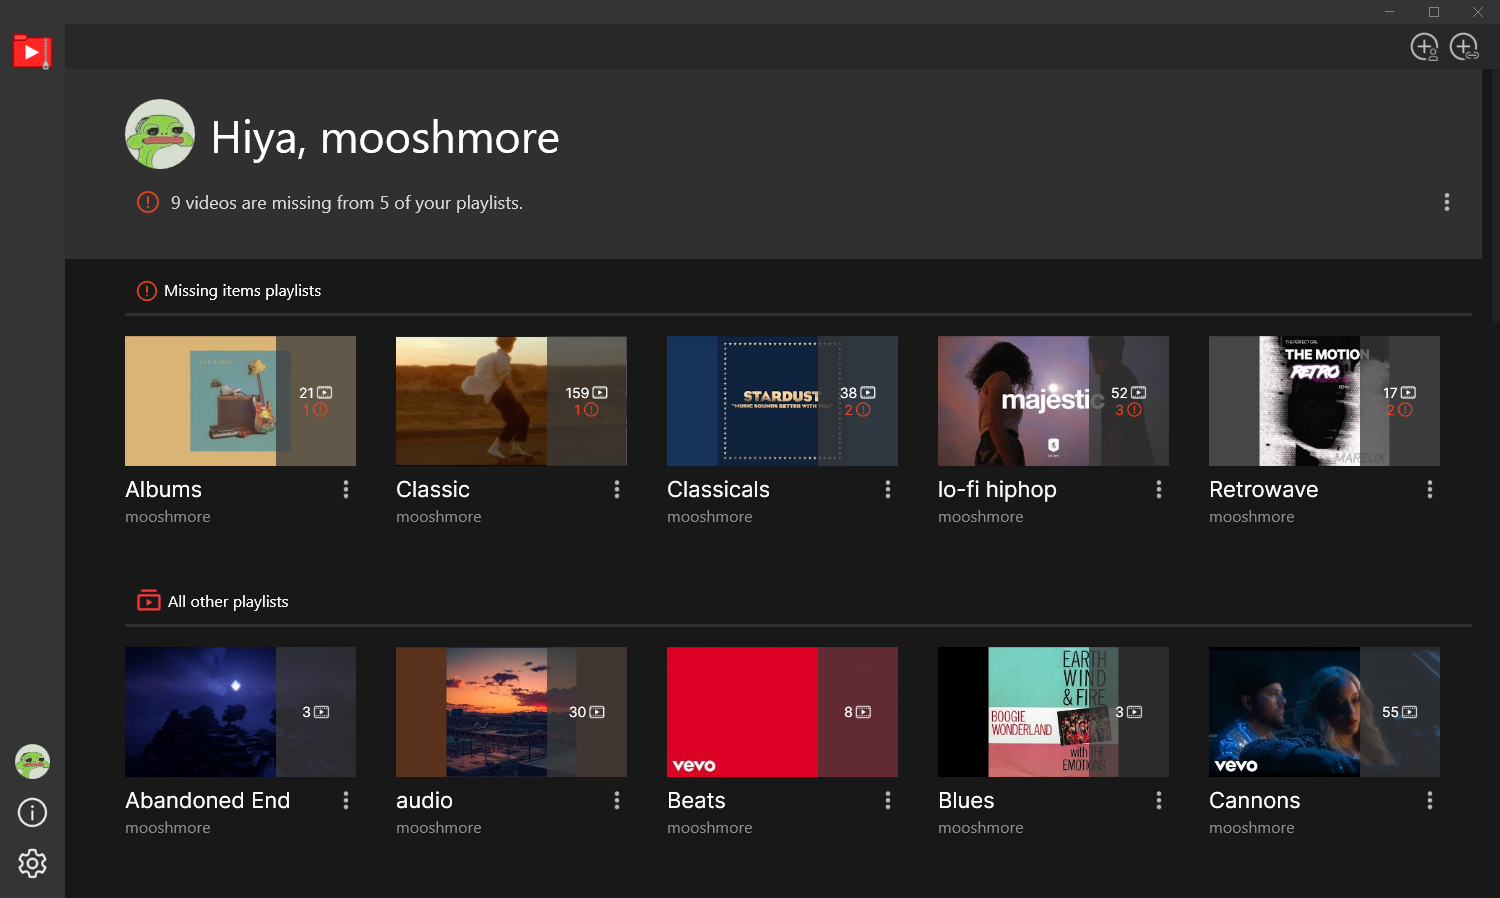
Task: Open the lo-fi hiphop majestic thumbnail
Action: point(1053,401)
